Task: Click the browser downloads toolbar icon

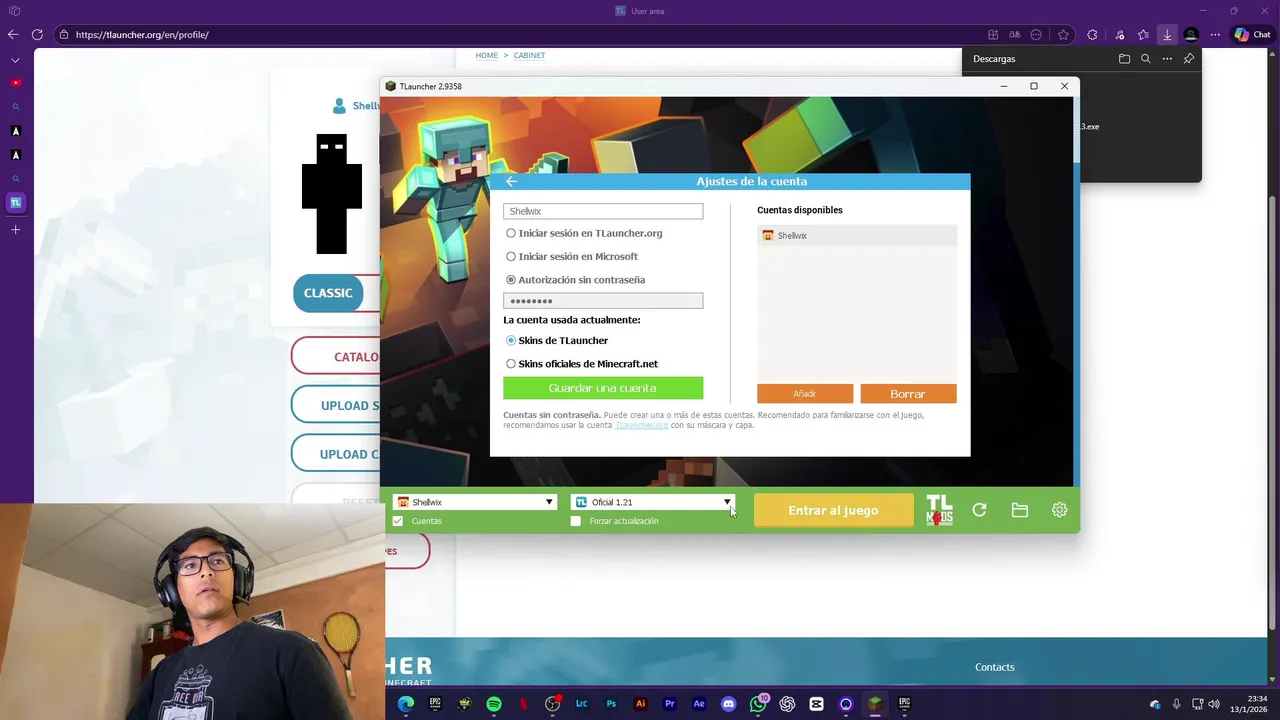Action: (1166, 35)
